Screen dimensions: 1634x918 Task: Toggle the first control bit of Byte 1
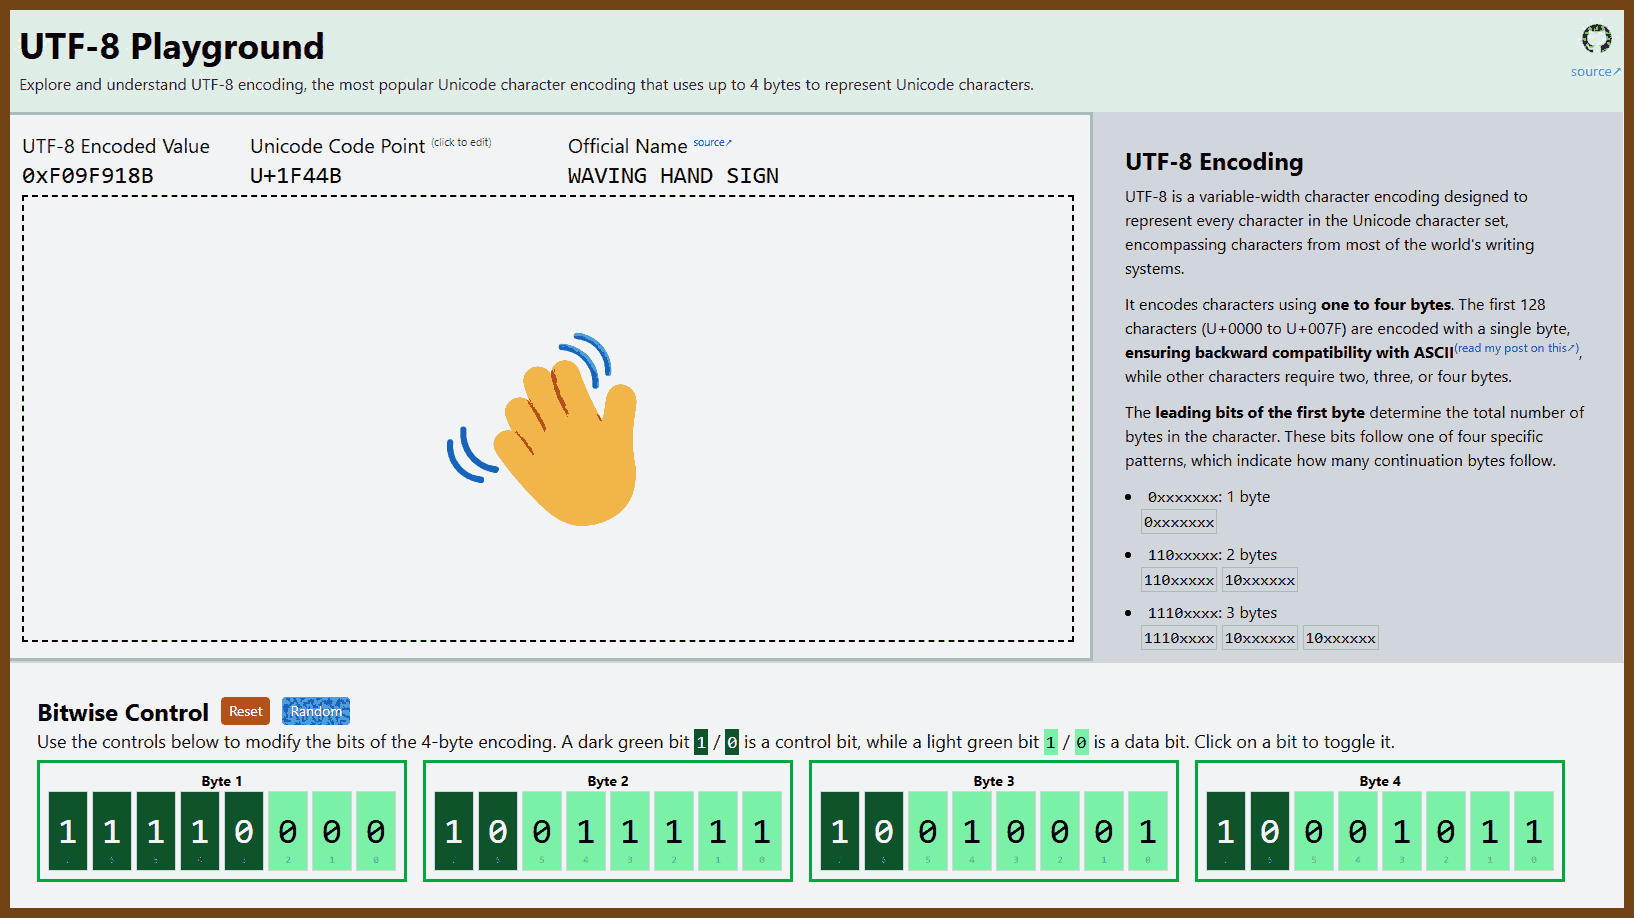(68, 831)
